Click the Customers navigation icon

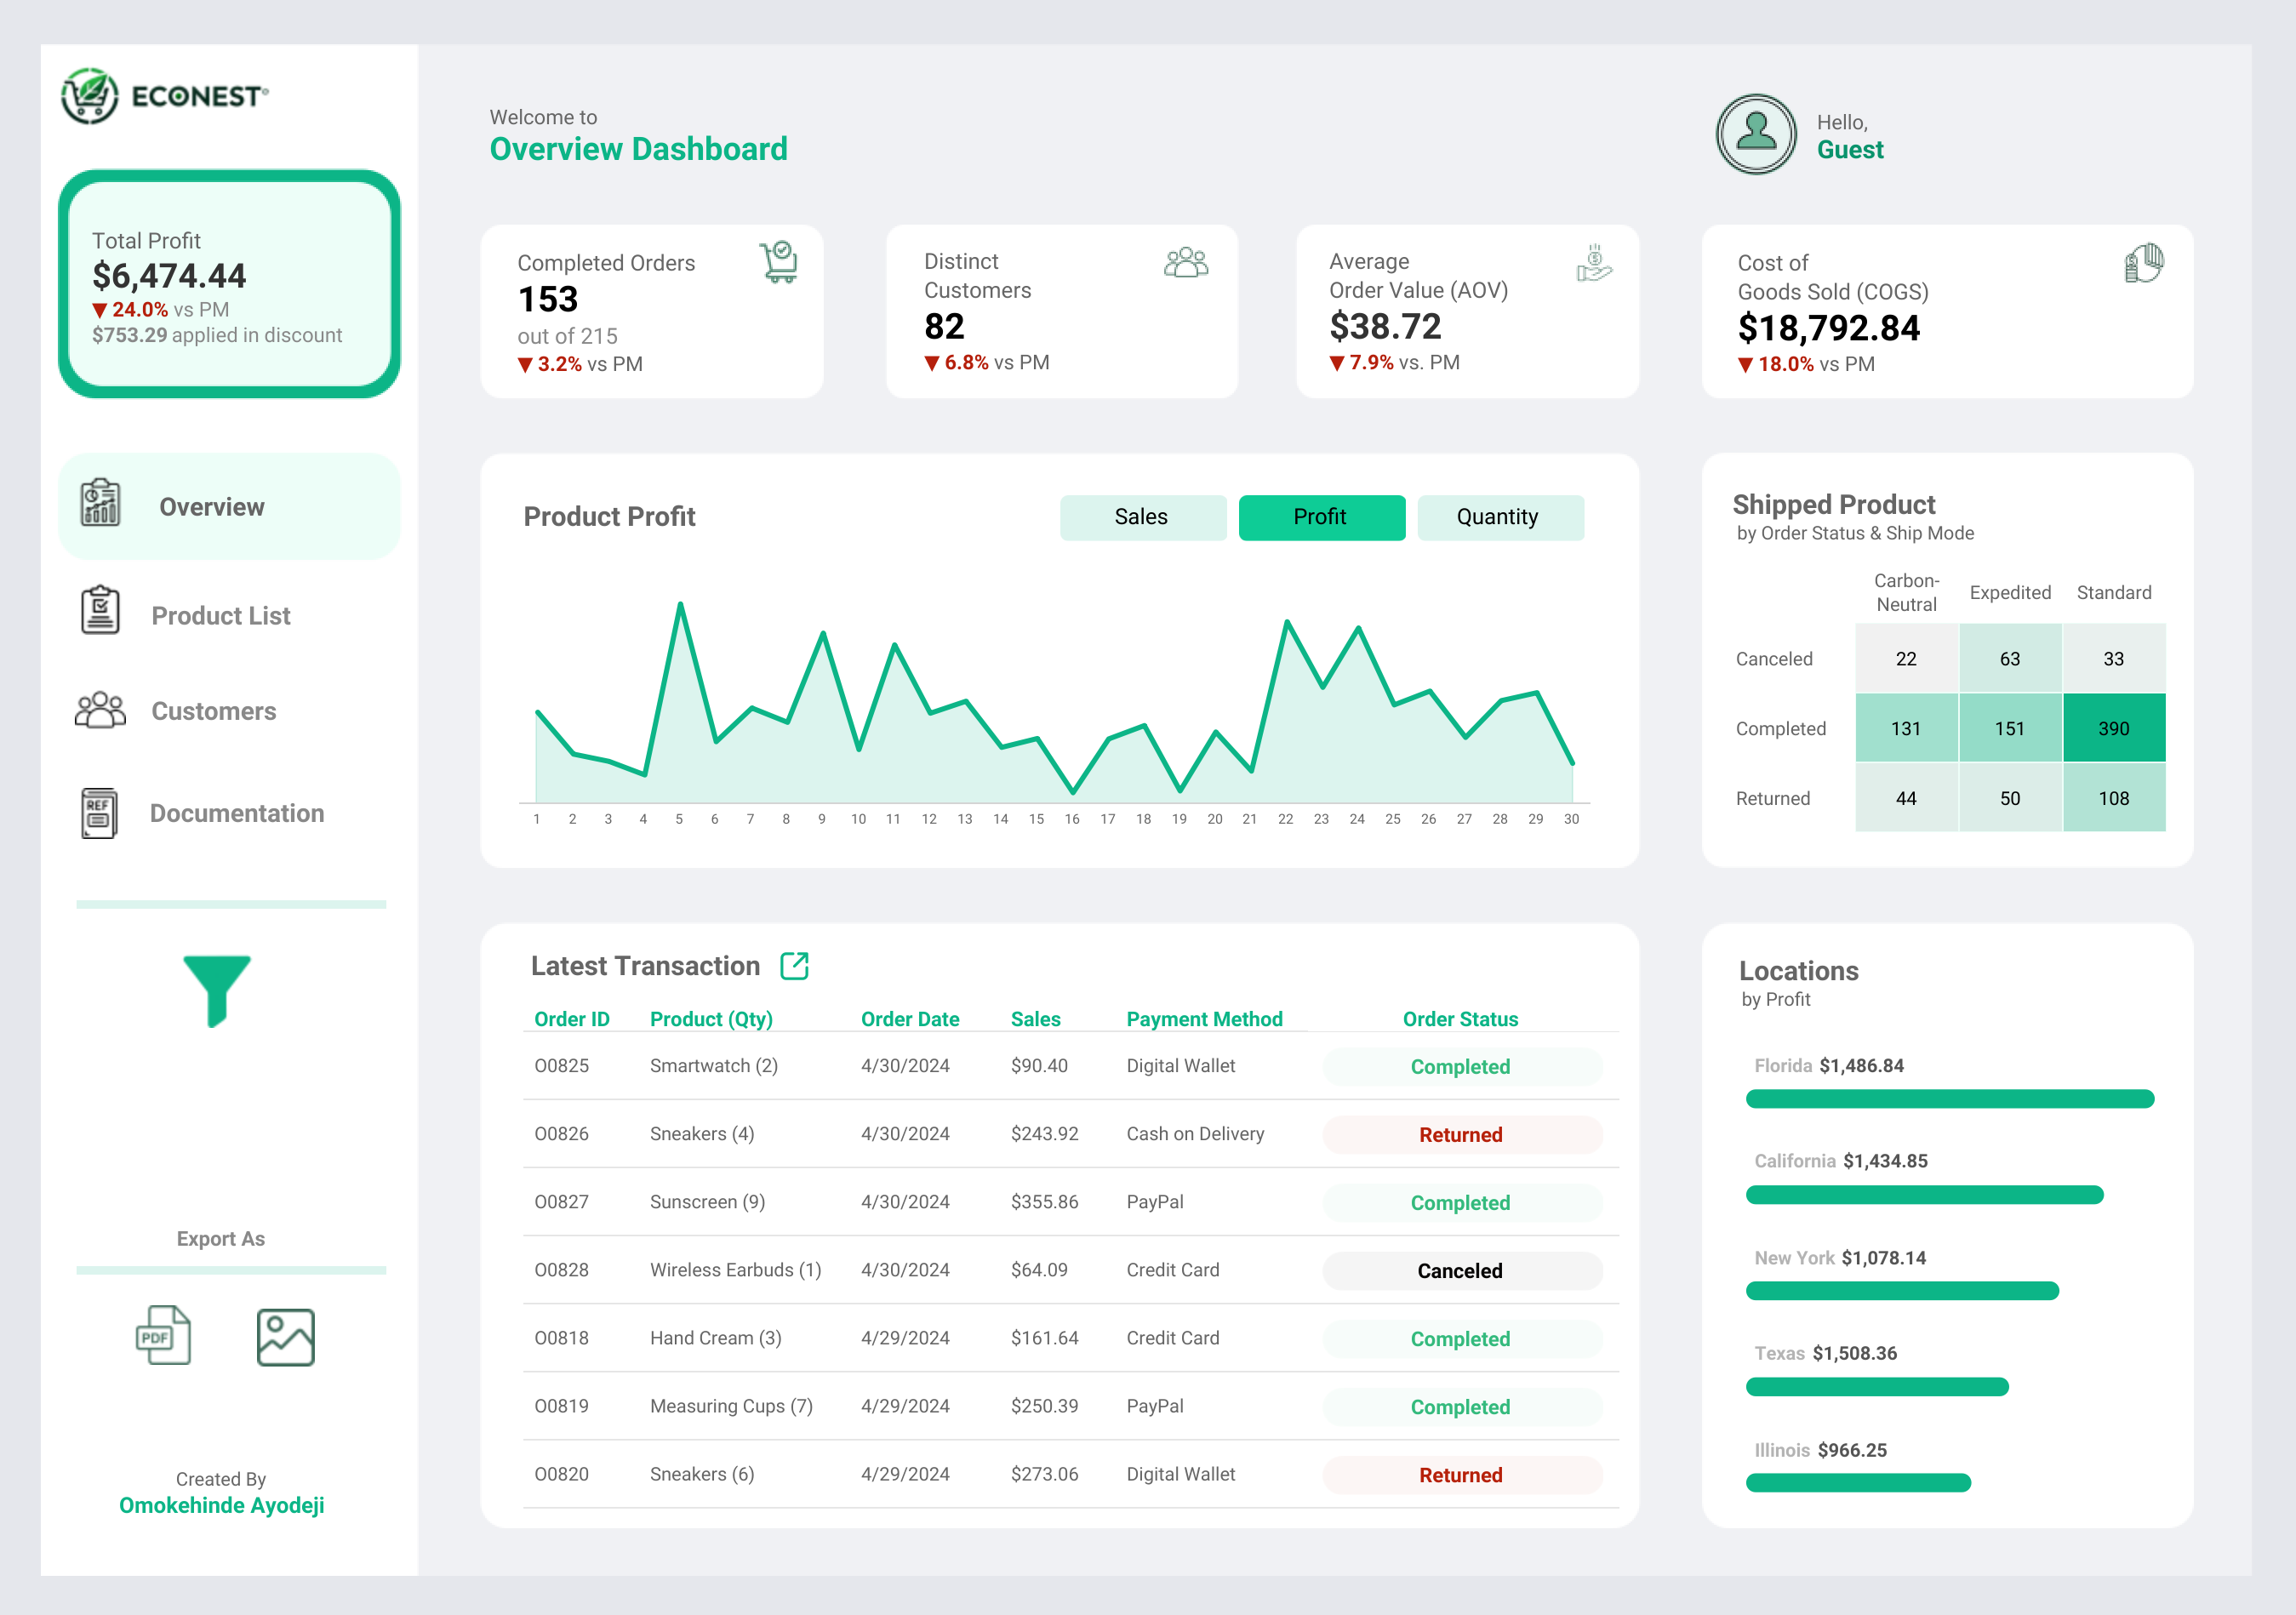(100, 710)
